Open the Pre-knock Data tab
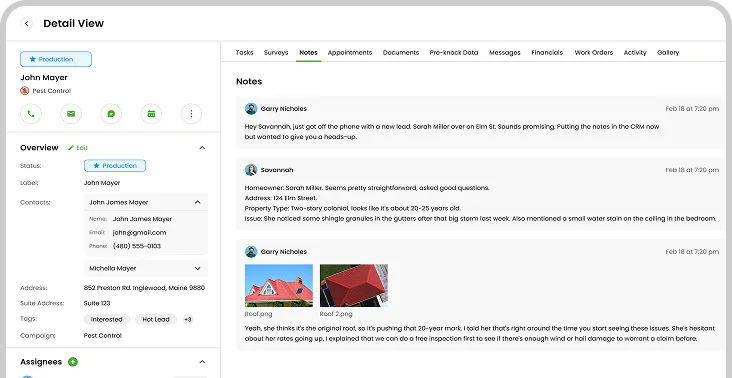The image size is (732, 378). tap(454, 53)
